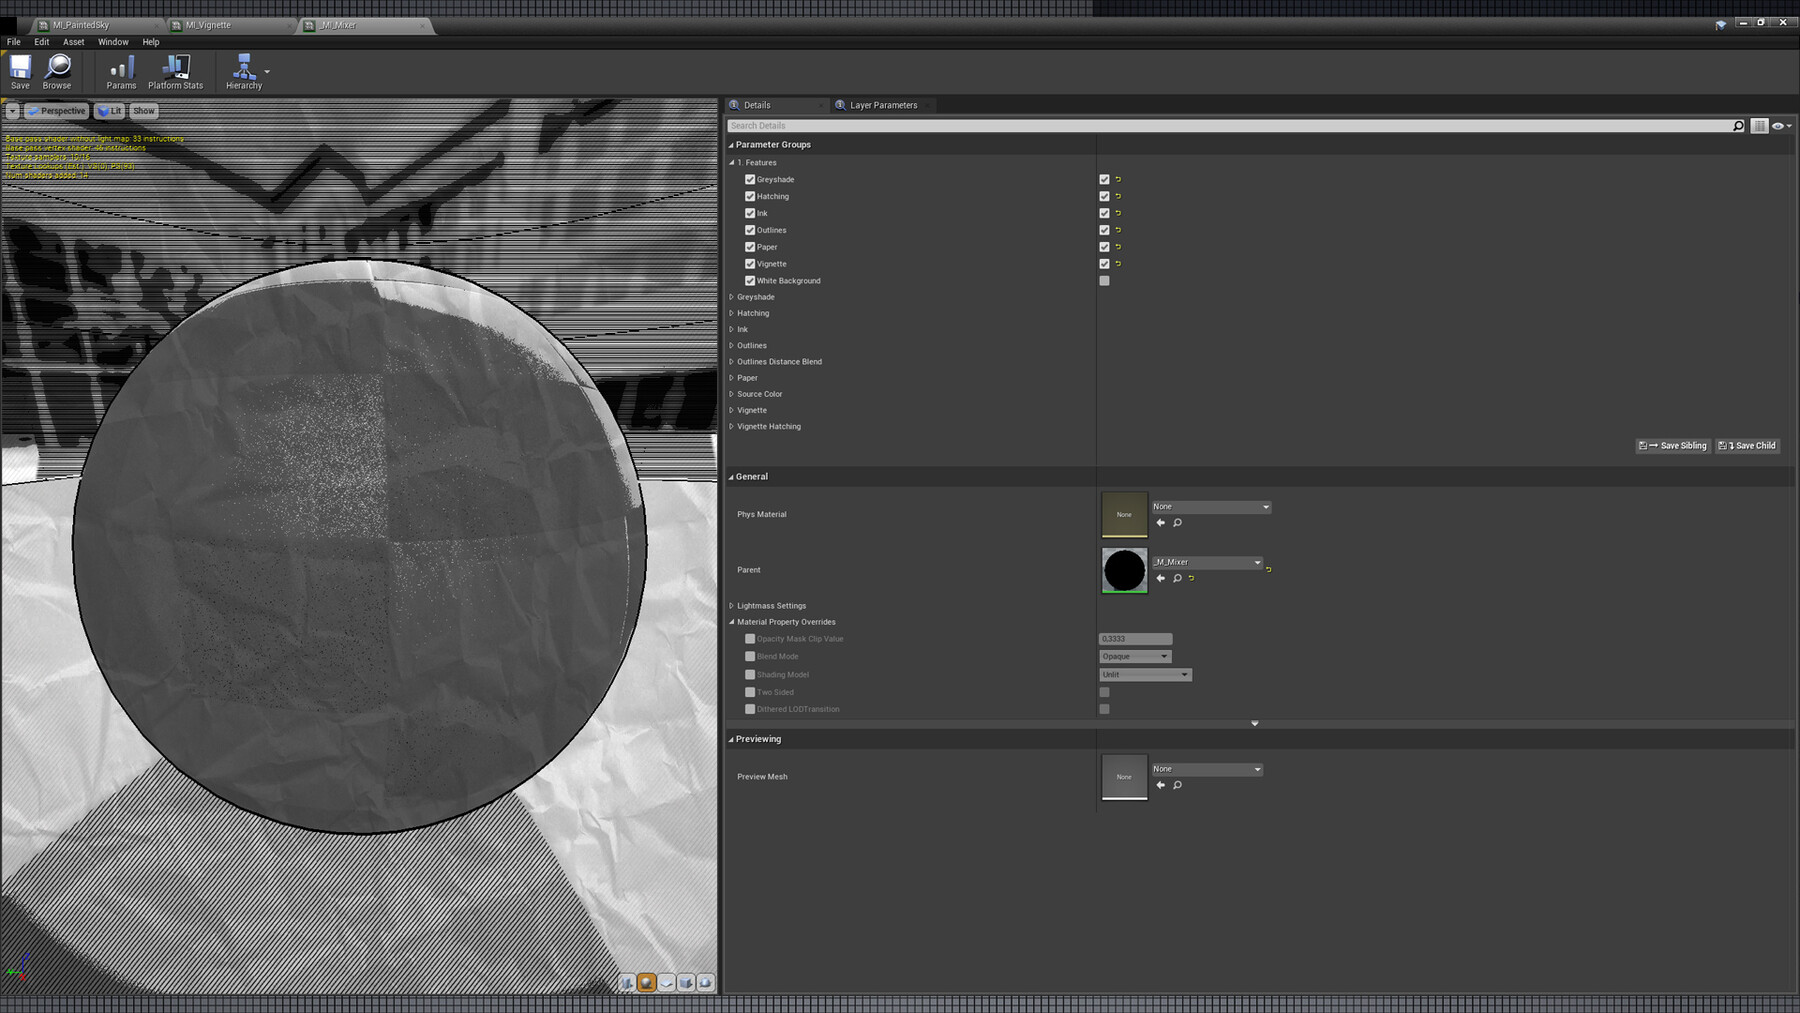The height and width of the screenshot is (1013, 1800).
Task: Uncheck the Greyshade feature checkbox
Action: pyautogui.click(x=750, y=179)
